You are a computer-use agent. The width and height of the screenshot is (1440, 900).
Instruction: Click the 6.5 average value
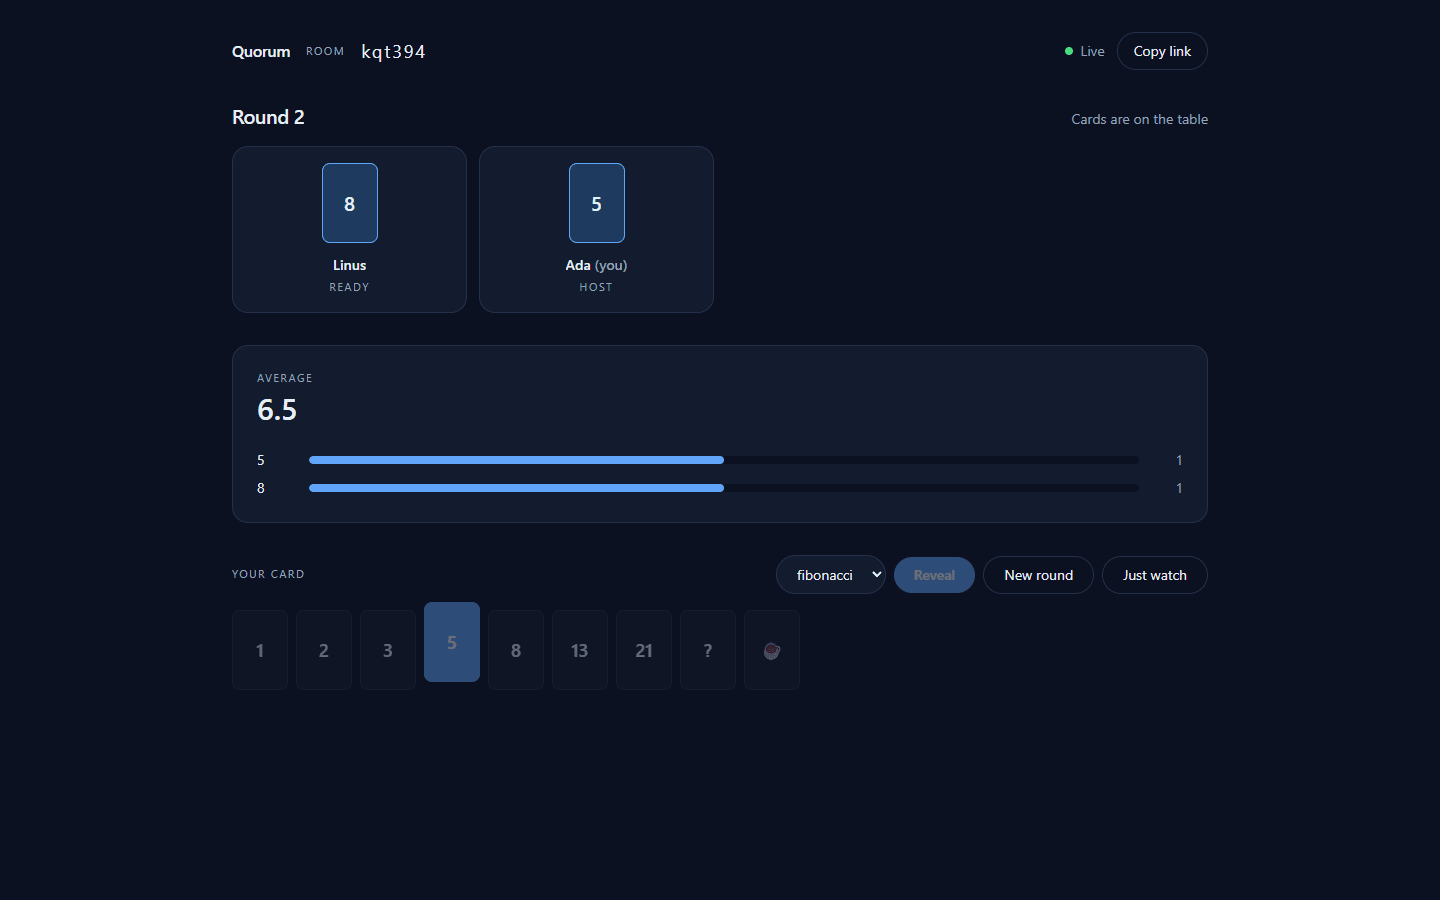click(277, 410)
